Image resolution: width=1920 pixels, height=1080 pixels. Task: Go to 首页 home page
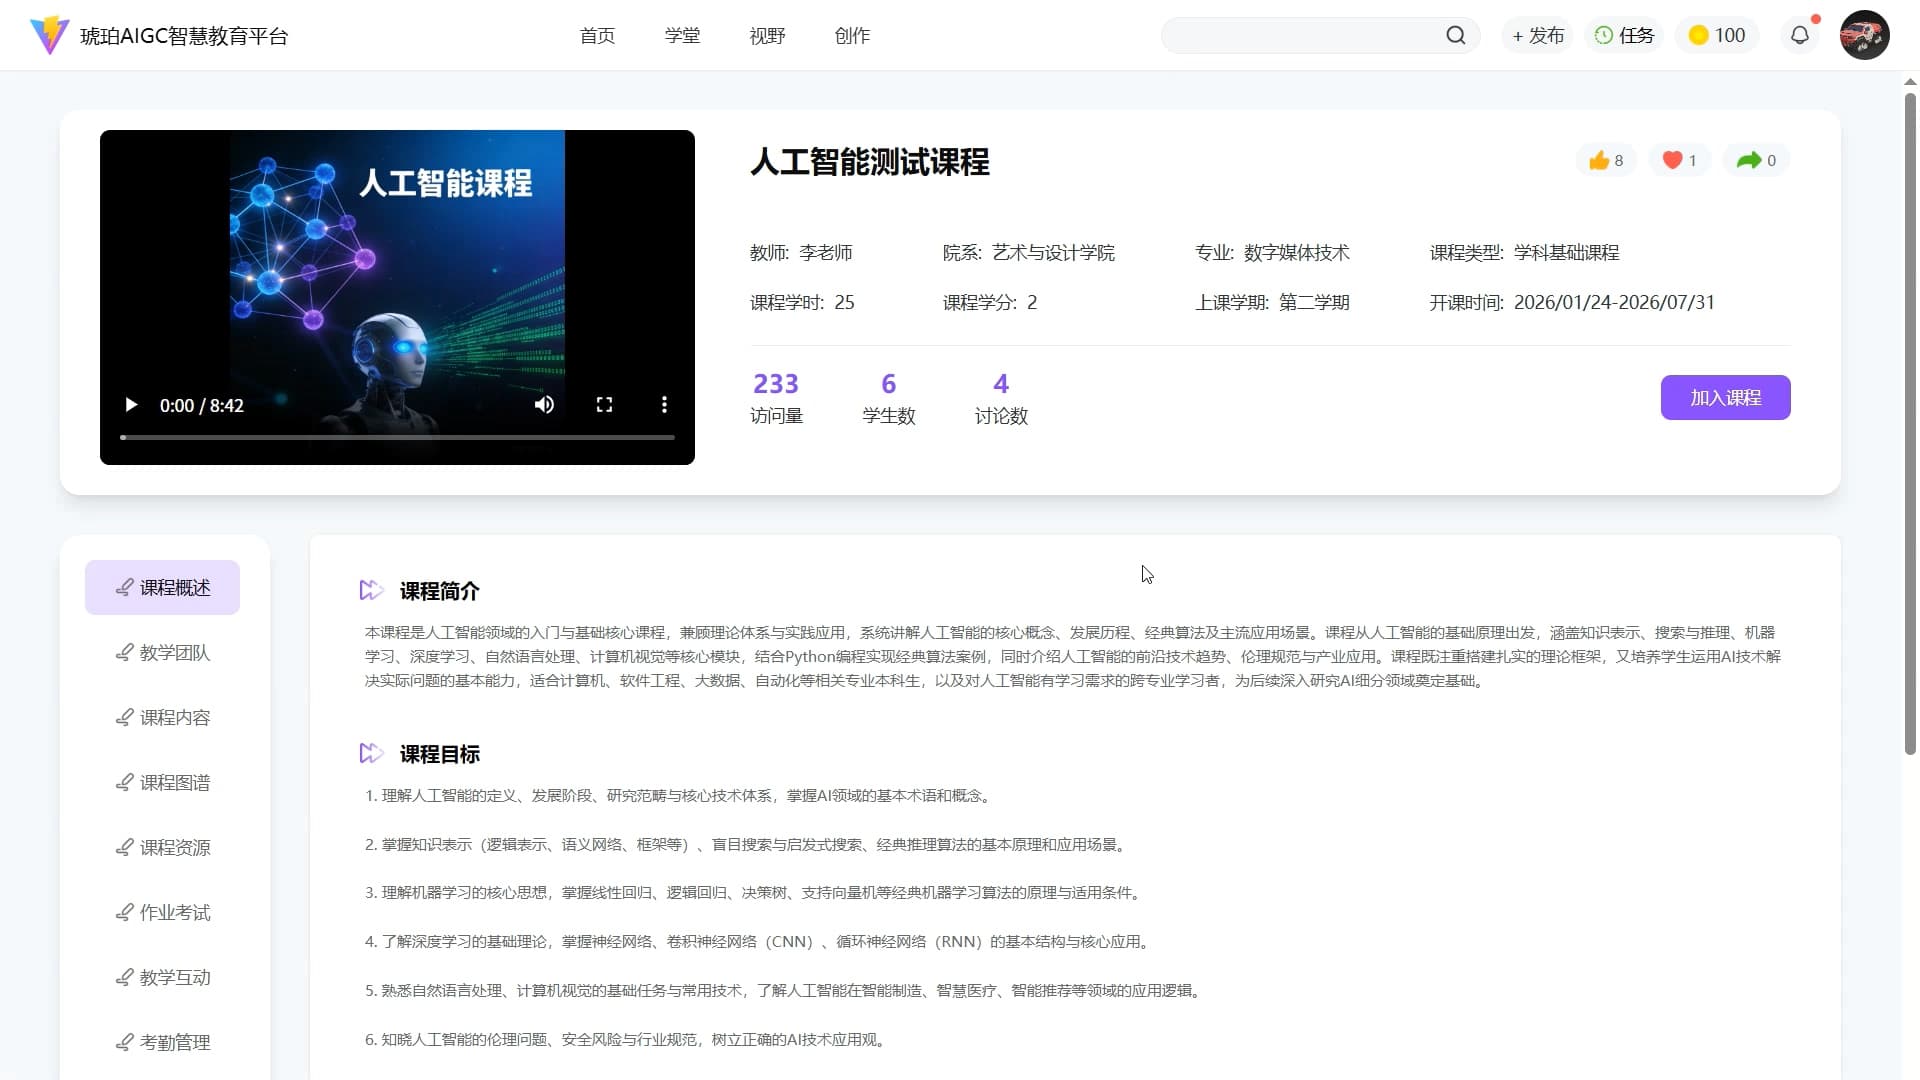coord(597,36)
